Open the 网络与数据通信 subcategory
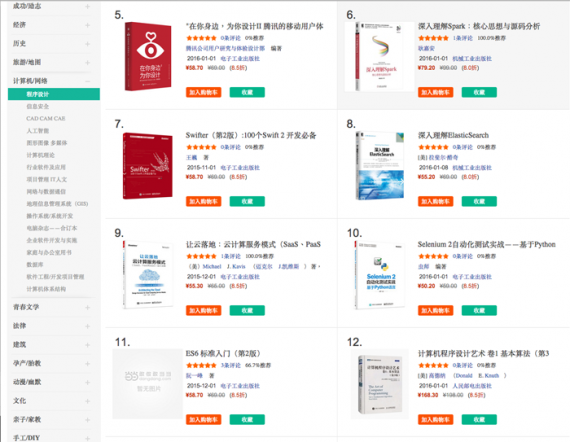The width and height of the screenshot is (570, 442). click(x=46, y=192)
